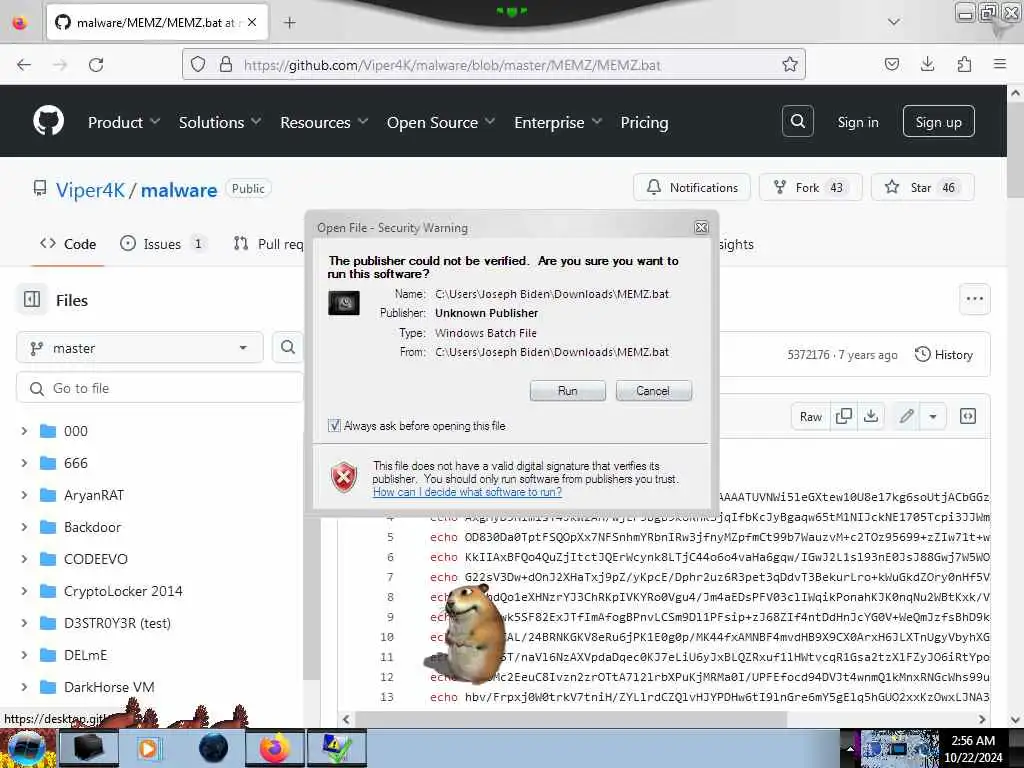The height and width of the screenshot is (768, 1024).
Task: Open How can I decide what software link
Action: (x=467, y=492)
